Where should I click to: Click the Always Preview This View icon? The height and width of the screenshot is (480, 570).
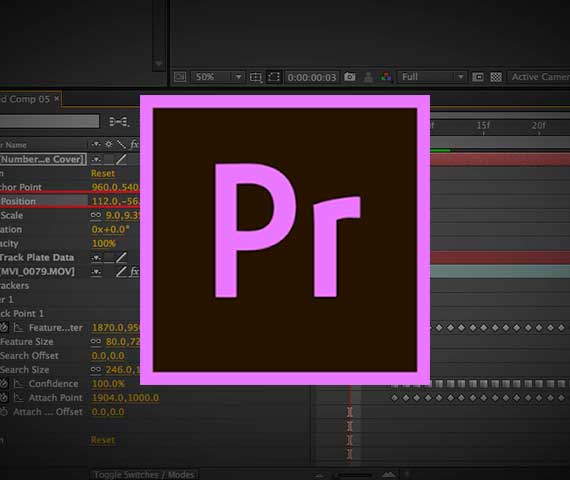pyautogui.click(x=180, y=77)
